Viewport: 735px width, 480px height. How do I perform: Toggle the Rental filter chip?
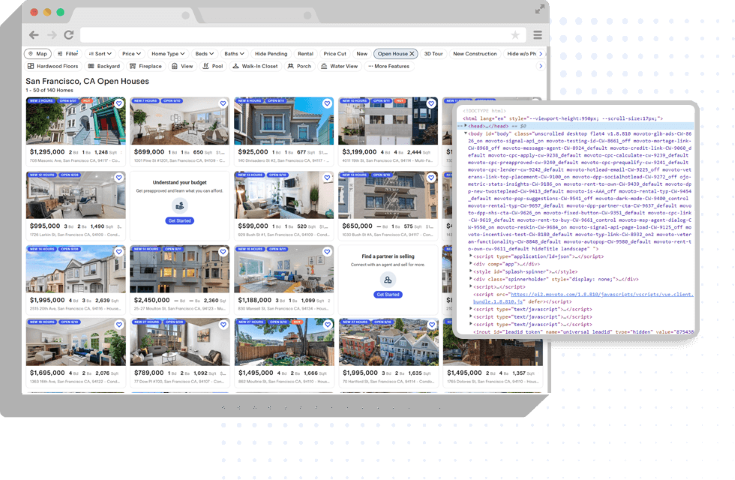coord(305,54)
